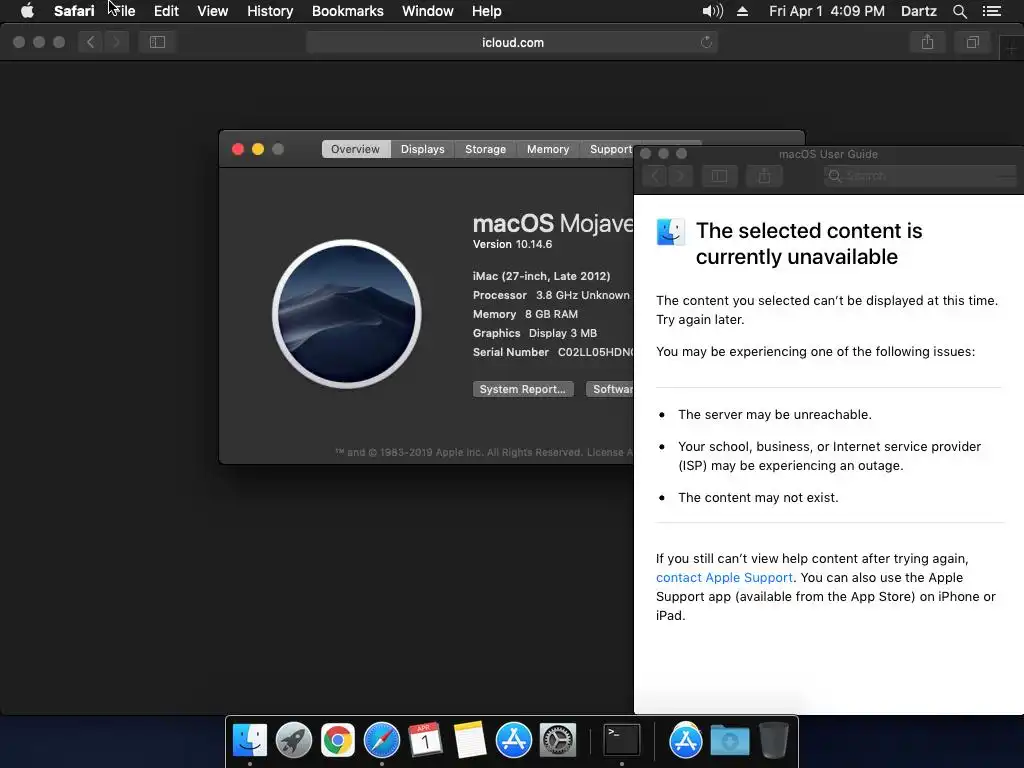The image size is (1024, 768).
Task: Open the Apple menu
Action: pos(27,11)
